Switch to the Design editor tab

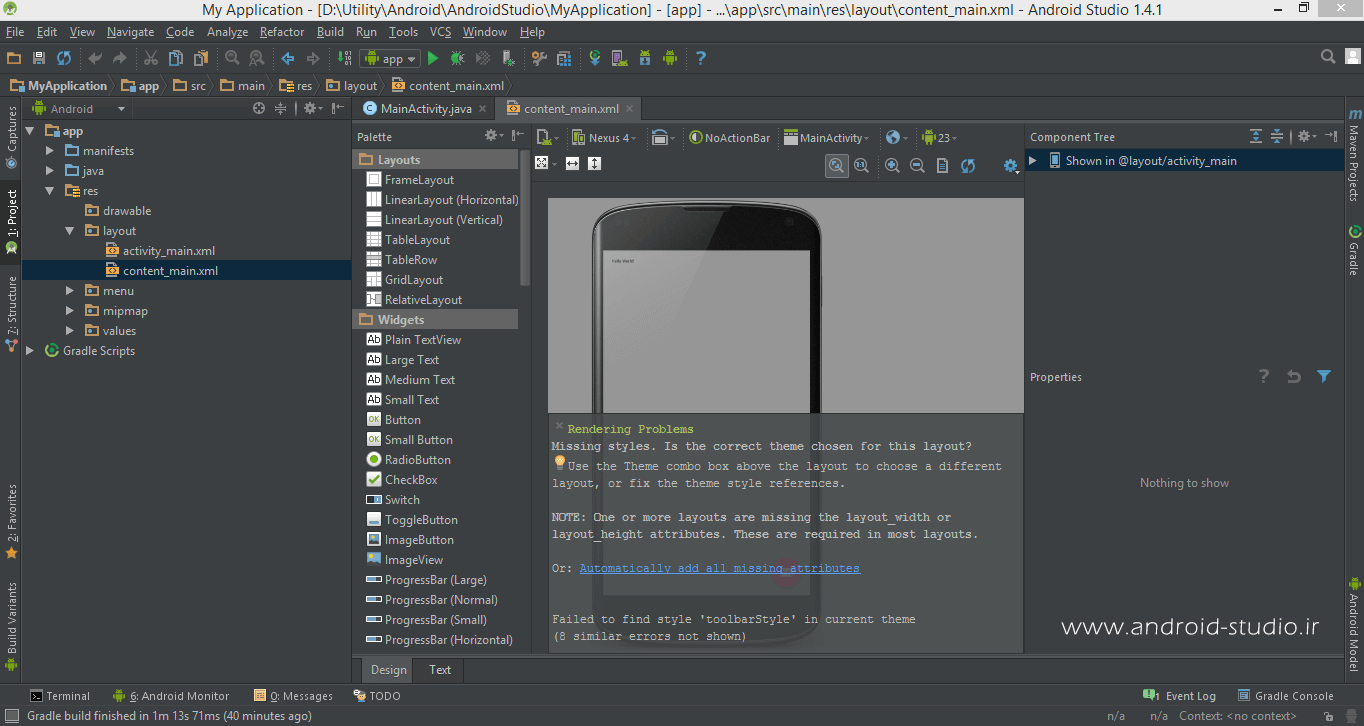pos(388,670)
